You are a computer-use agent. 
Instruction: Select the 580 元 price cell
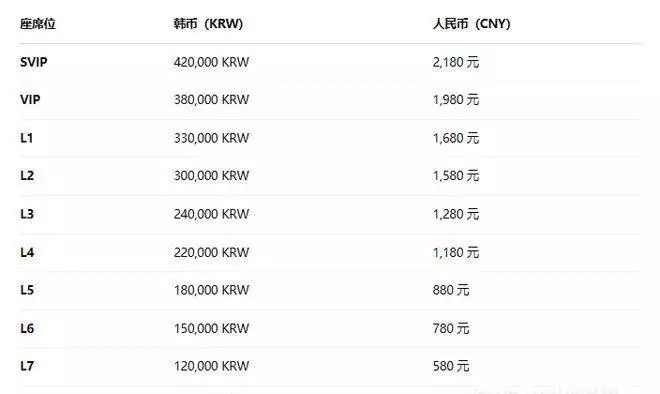click(x=451, y=366)
